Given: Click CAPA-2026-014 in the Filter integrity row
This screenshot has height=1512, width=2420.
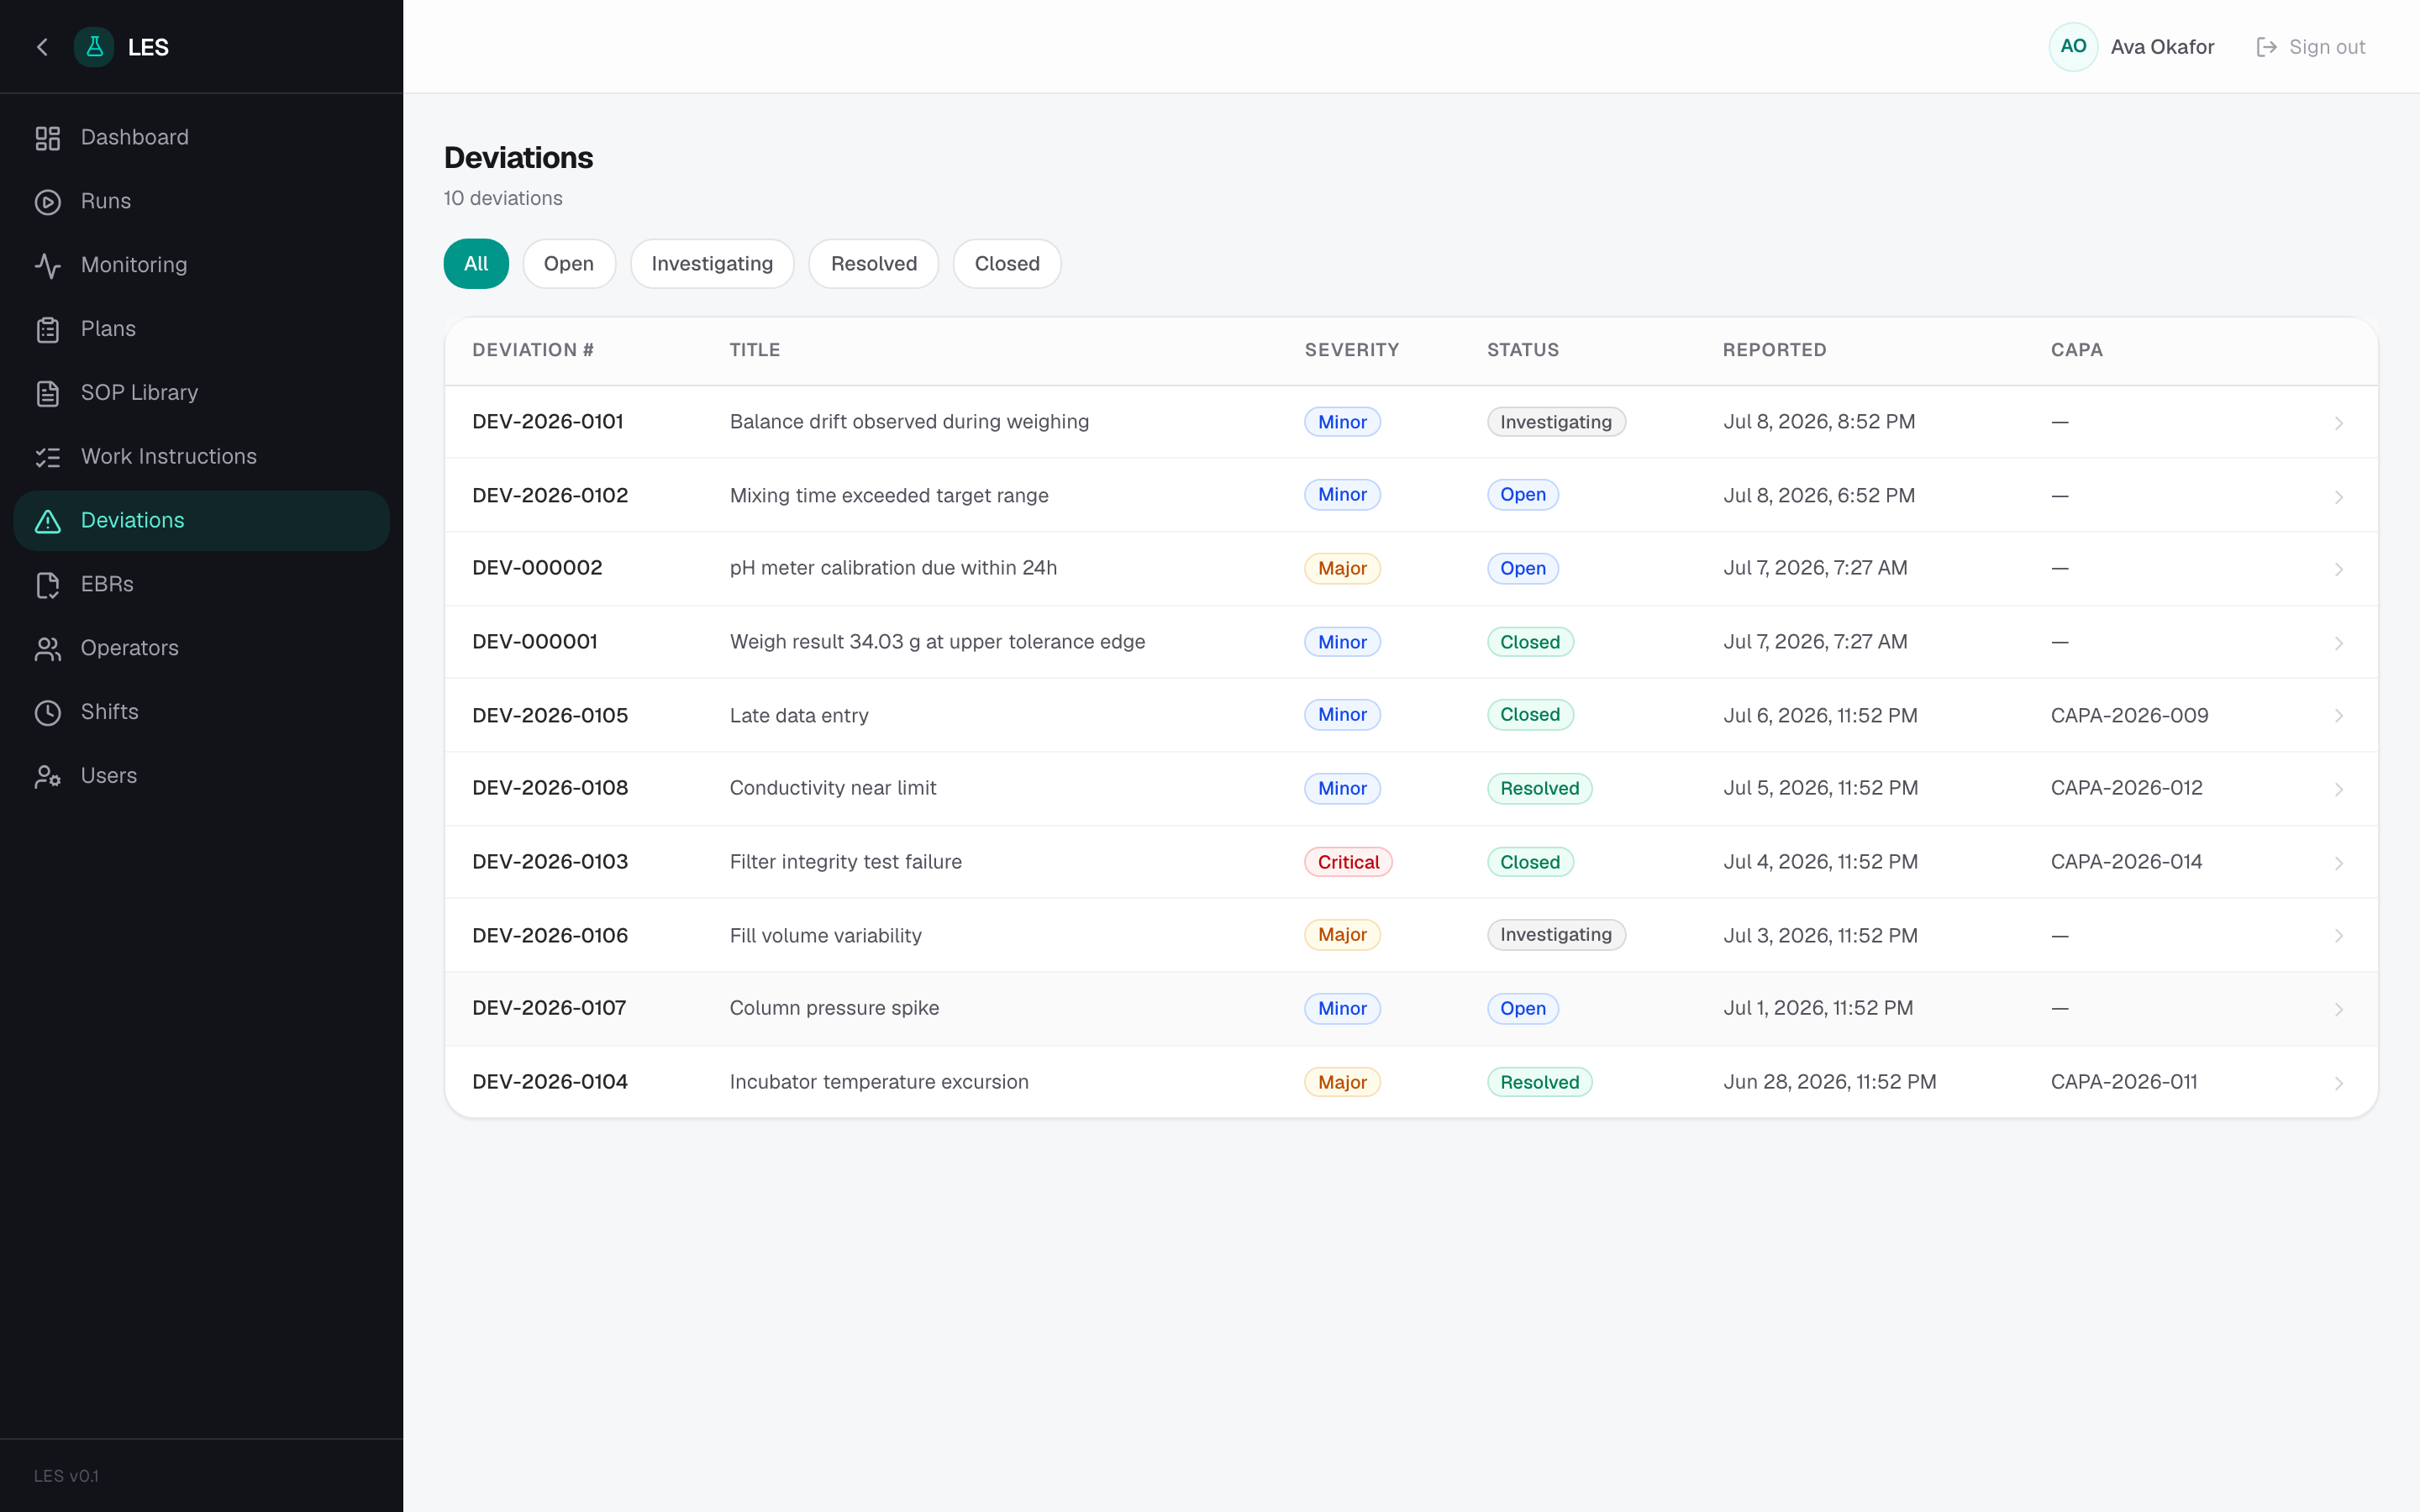Looking at the screenshot, I should 2126,862.
